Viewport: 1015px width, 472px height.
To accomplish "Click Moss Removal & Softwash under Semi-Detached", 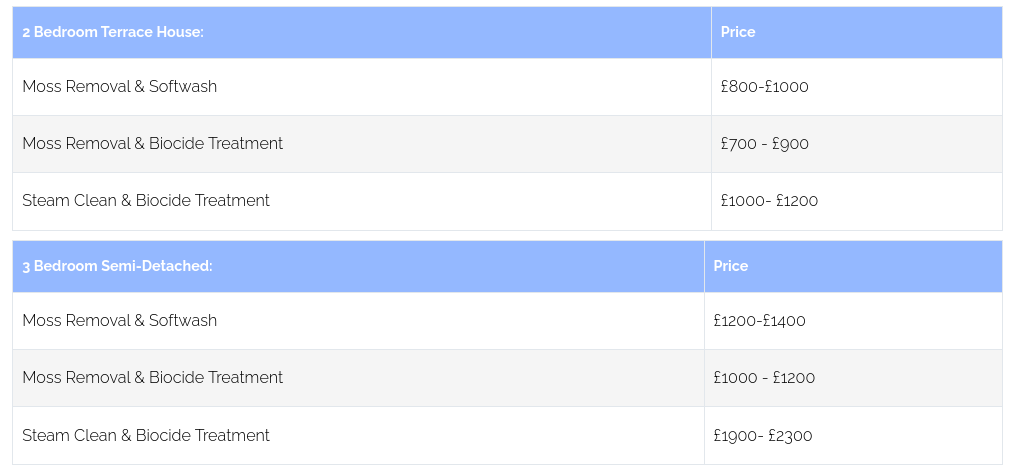I will point(120,321).
